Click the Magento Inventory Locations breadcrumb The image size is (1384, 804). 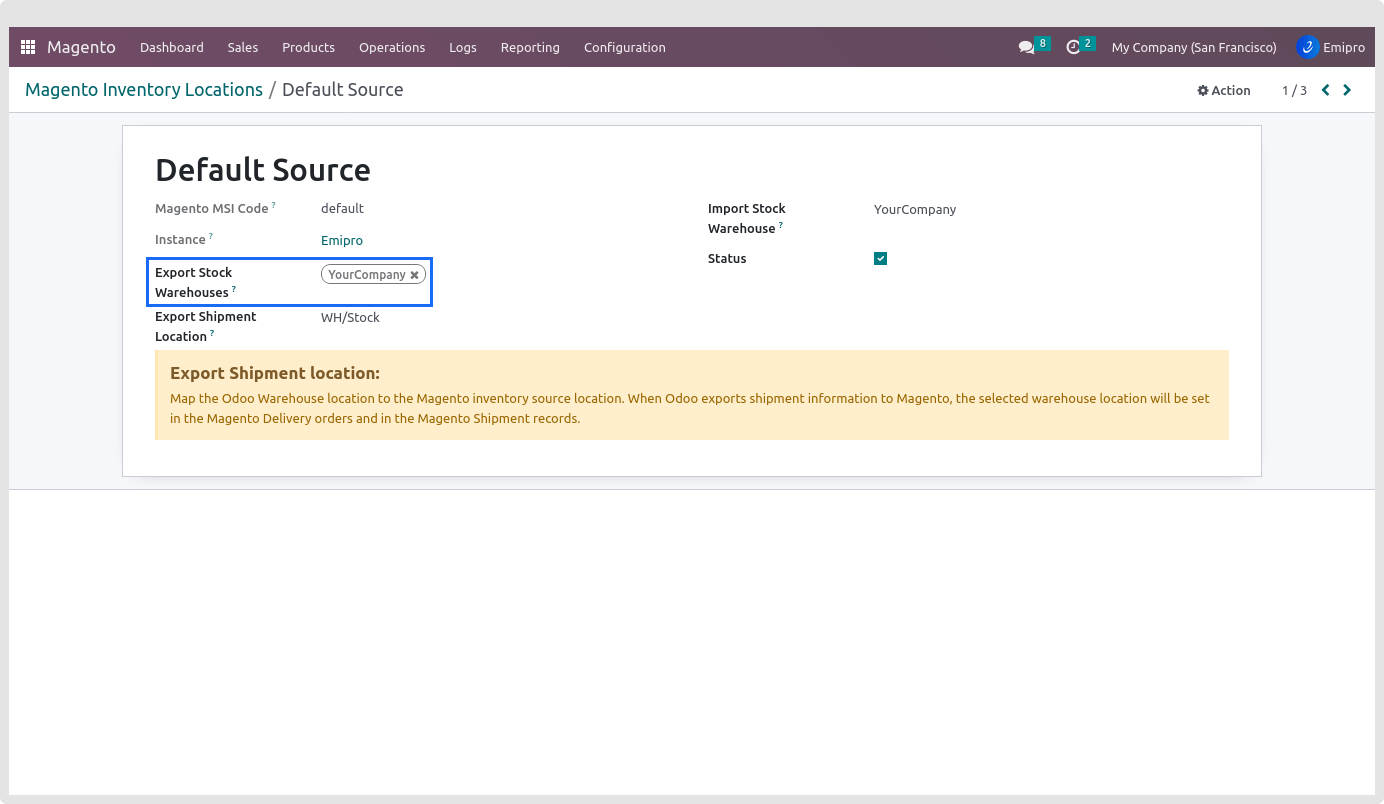coord(144,90)
